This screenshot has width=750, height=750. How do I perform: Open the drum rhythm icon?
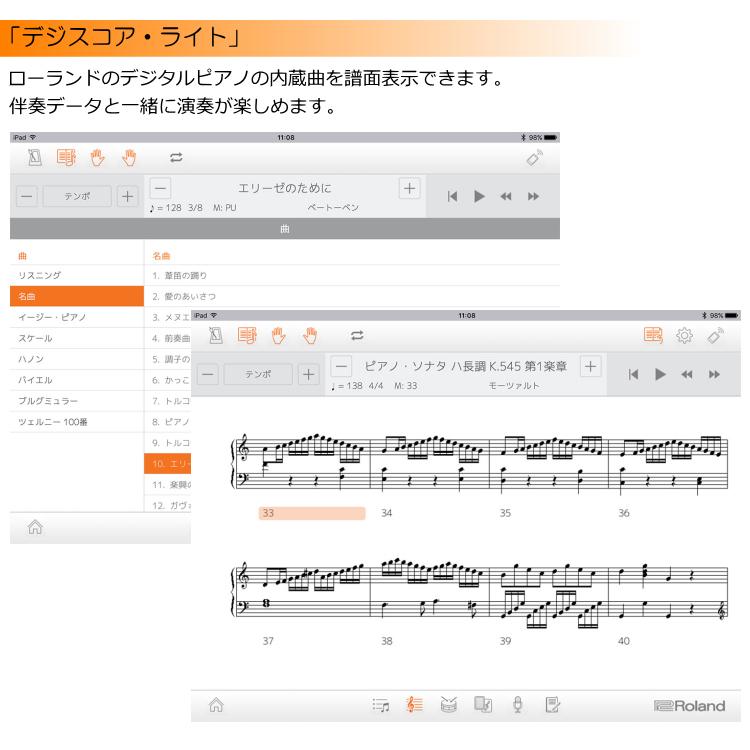449,705
